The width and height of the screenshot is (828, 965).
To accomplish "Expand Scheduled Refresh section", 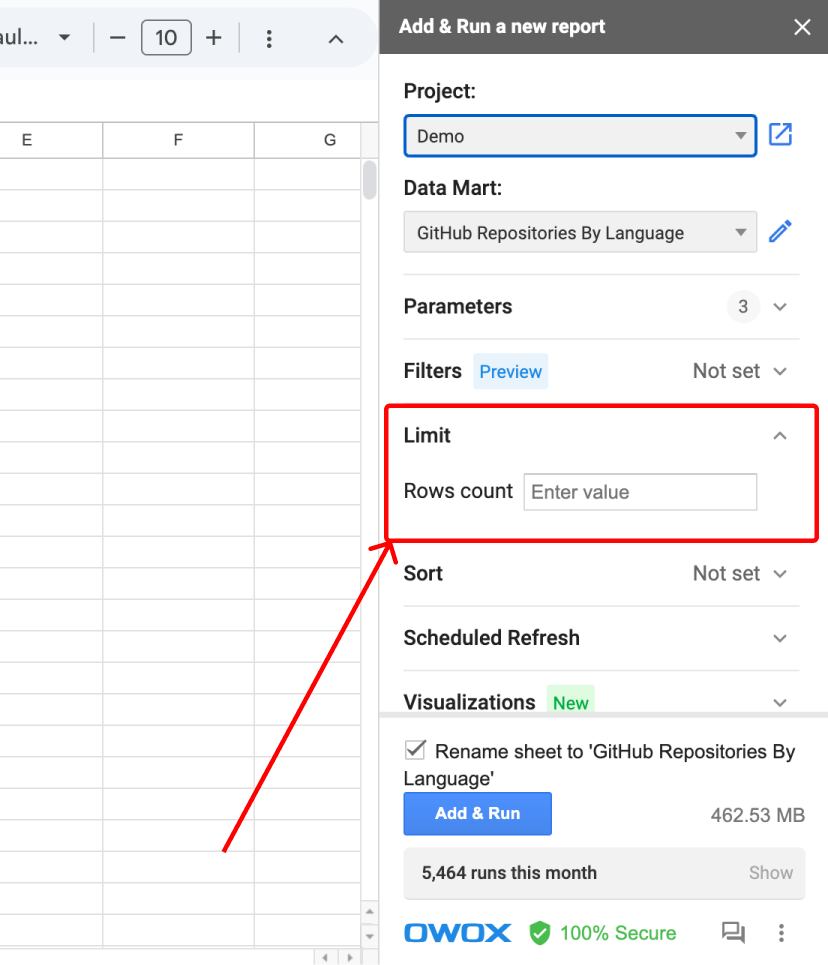I will 601,638.
